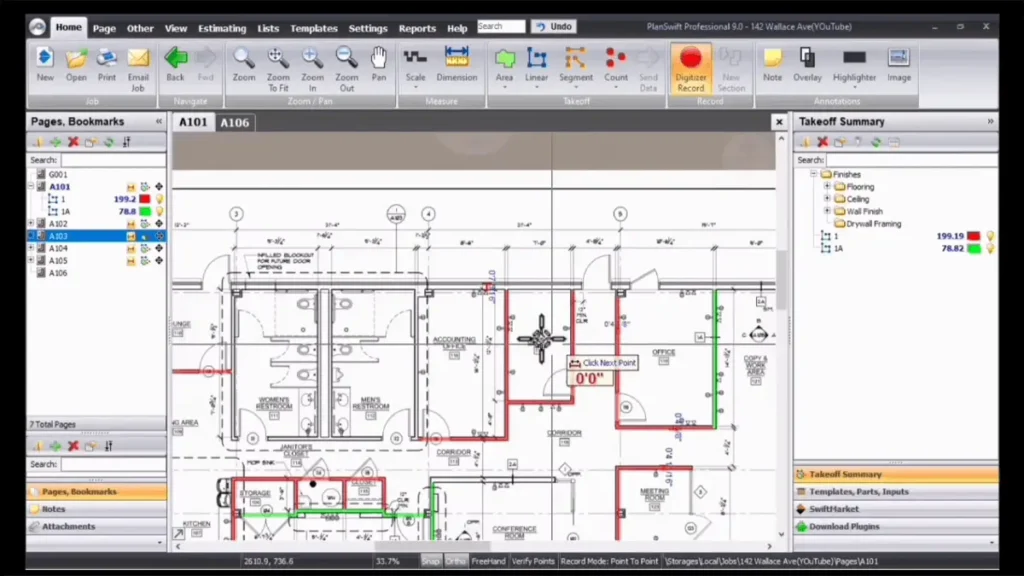The width and height of the screenshot is (1024, 576).
Task: Open Download Plugins panel
Action: pyautogui.click(x=895, y=526)
